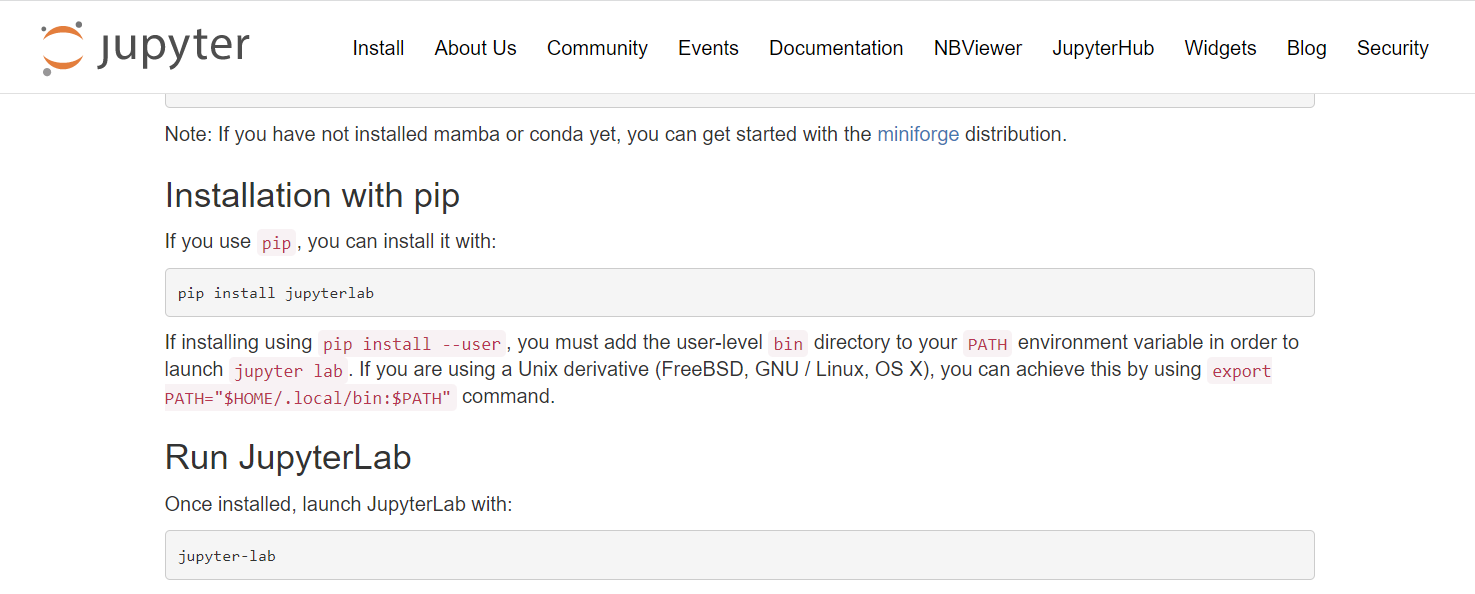Click the 'pip install jupyterlab' code block

click(x=739, y=293)
